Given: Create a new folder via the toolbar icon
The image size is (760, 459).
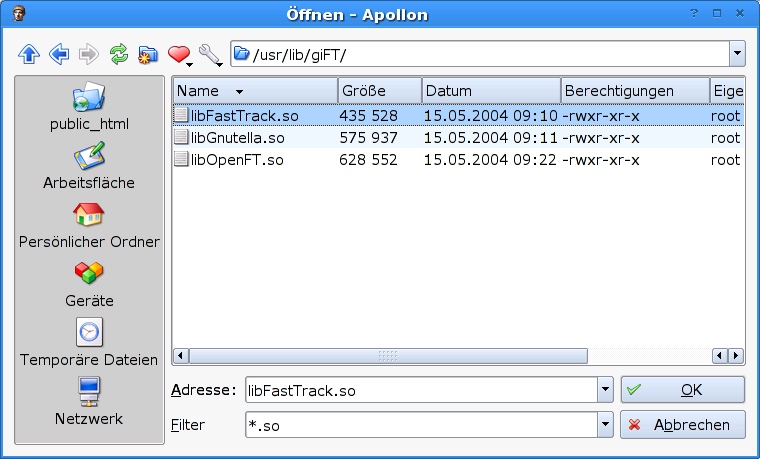Looking at the screenshot, I should [148, 54].
